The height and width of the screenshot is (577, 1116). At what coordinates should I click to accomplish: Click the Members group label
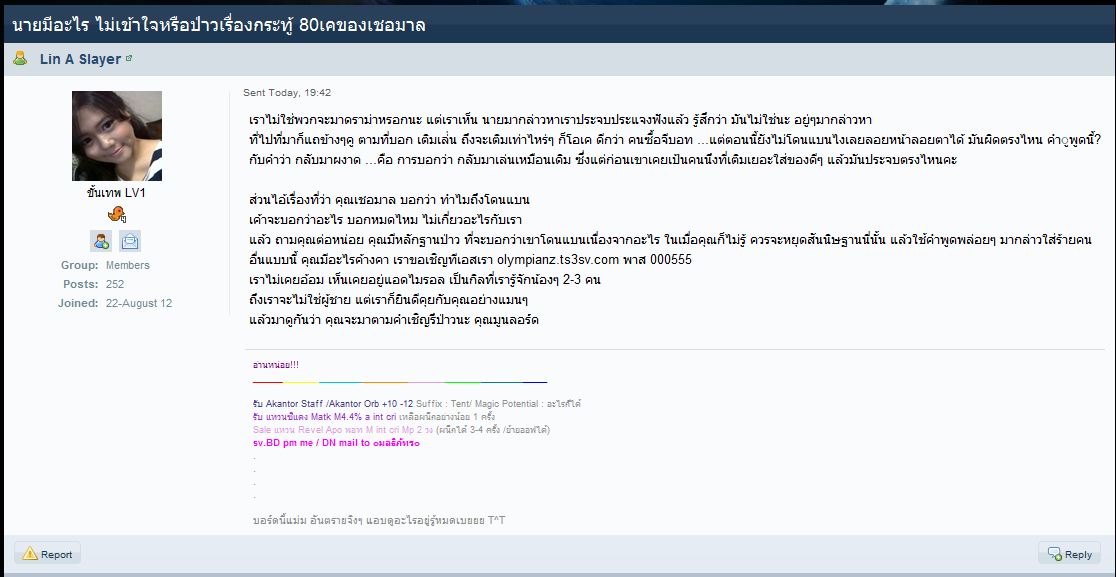[128, 265]
